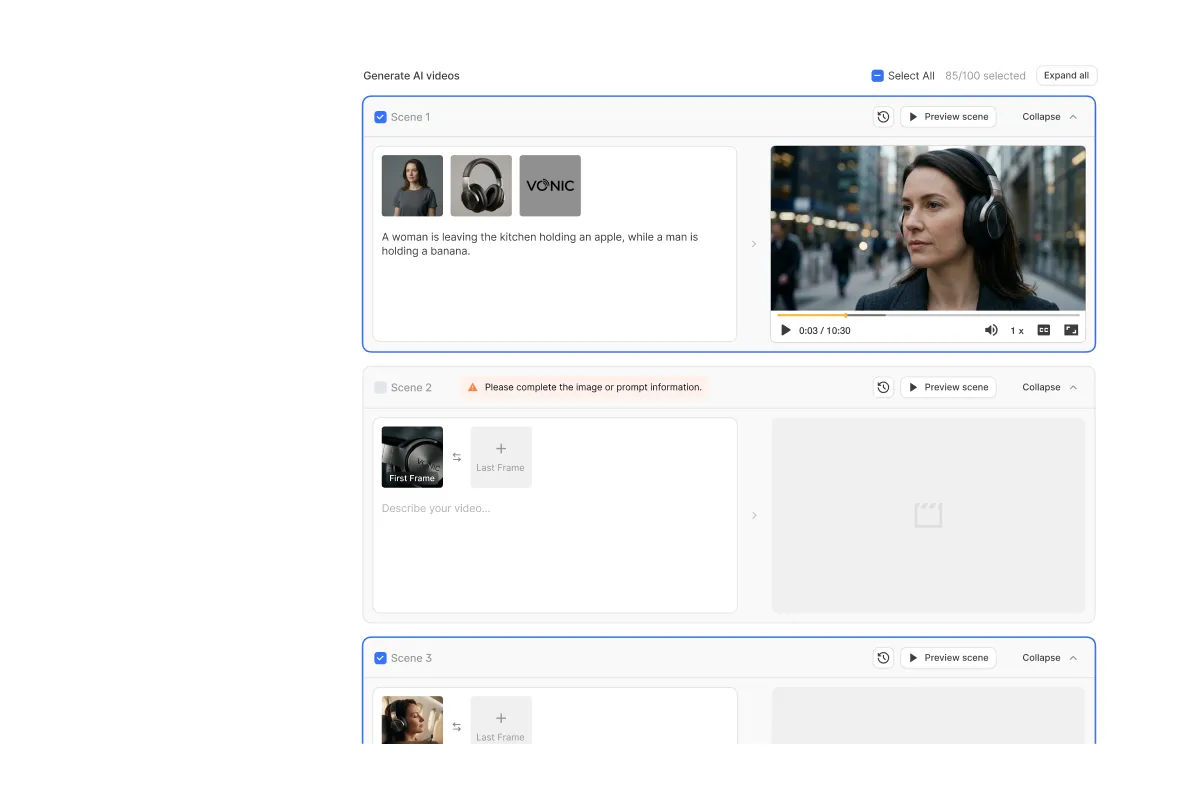Edit the Scene 1 prompt text
1200x802 pixels.
pos(540,244)
